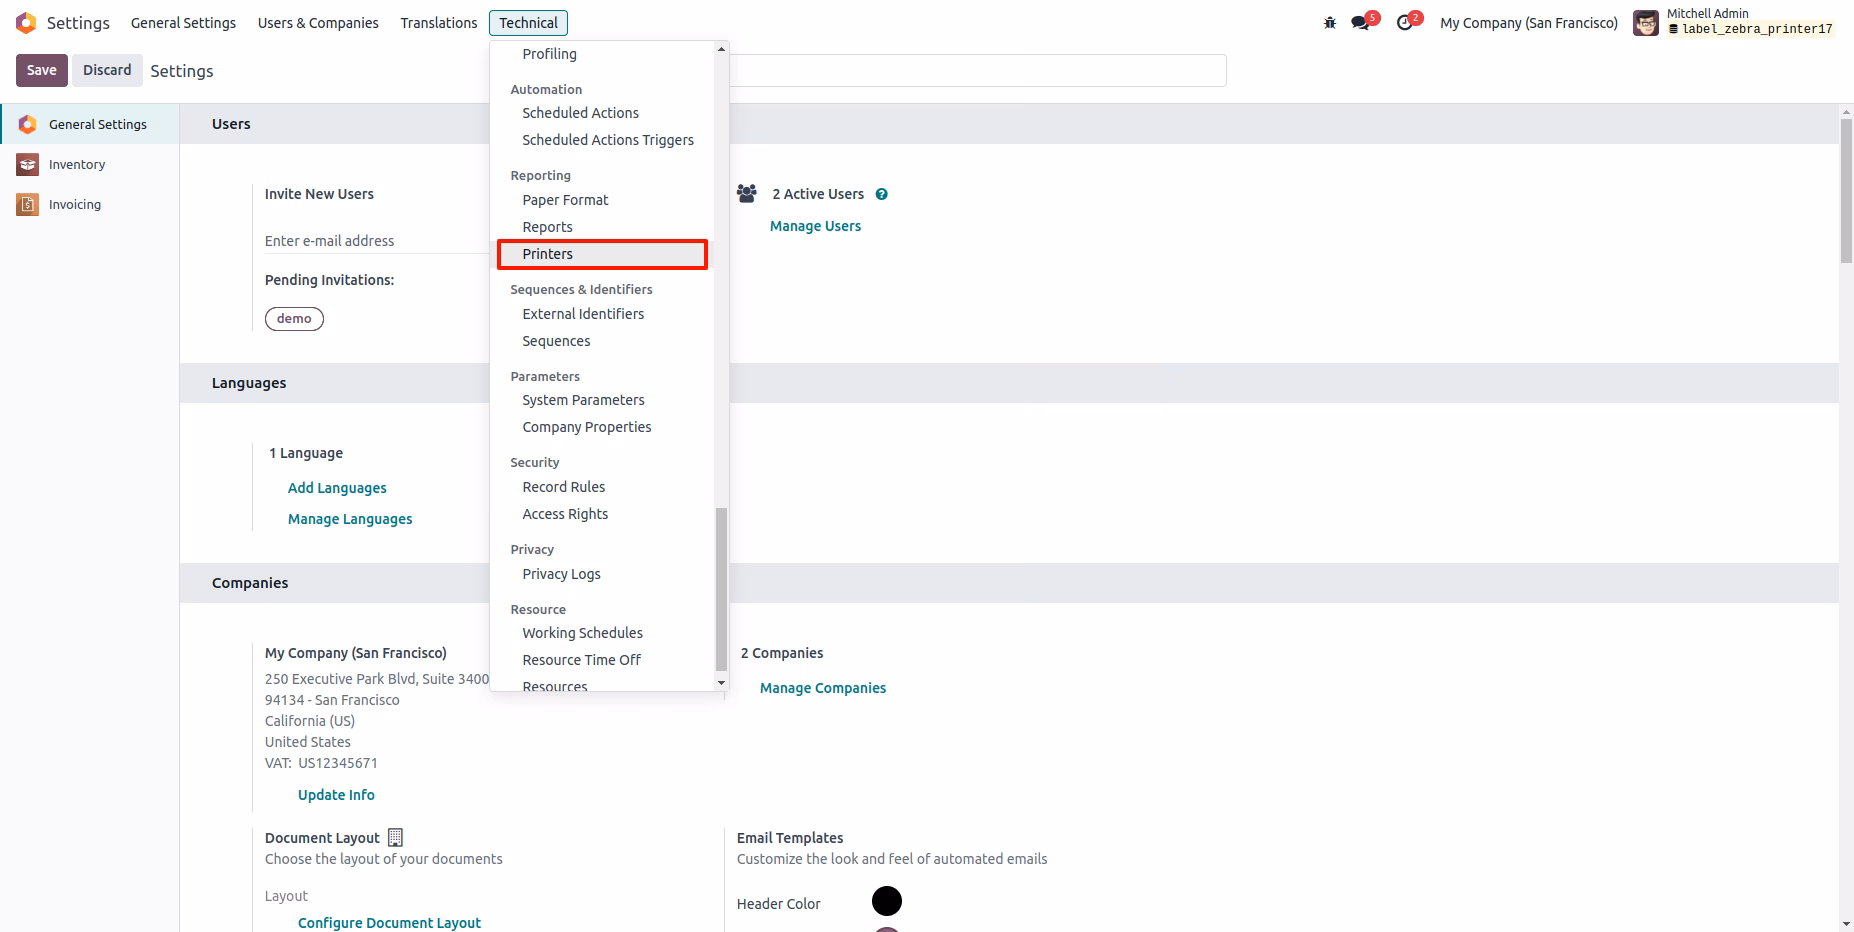Open the activities clock icon
1854x932 pixels.
1405,22
